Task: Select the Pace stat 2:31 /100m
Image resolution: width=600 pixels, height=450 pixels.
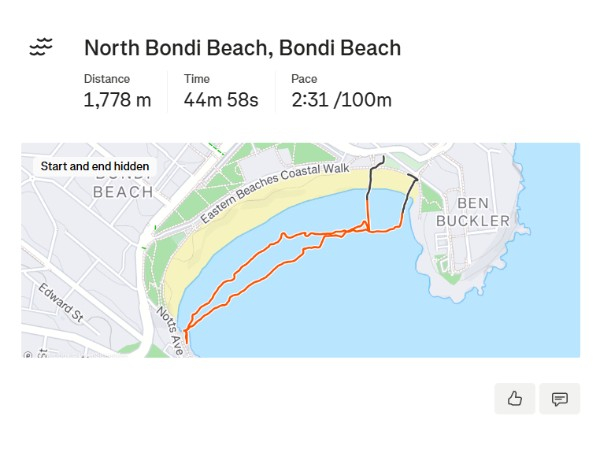Action: pyautogui.click(x=341, y=99)
